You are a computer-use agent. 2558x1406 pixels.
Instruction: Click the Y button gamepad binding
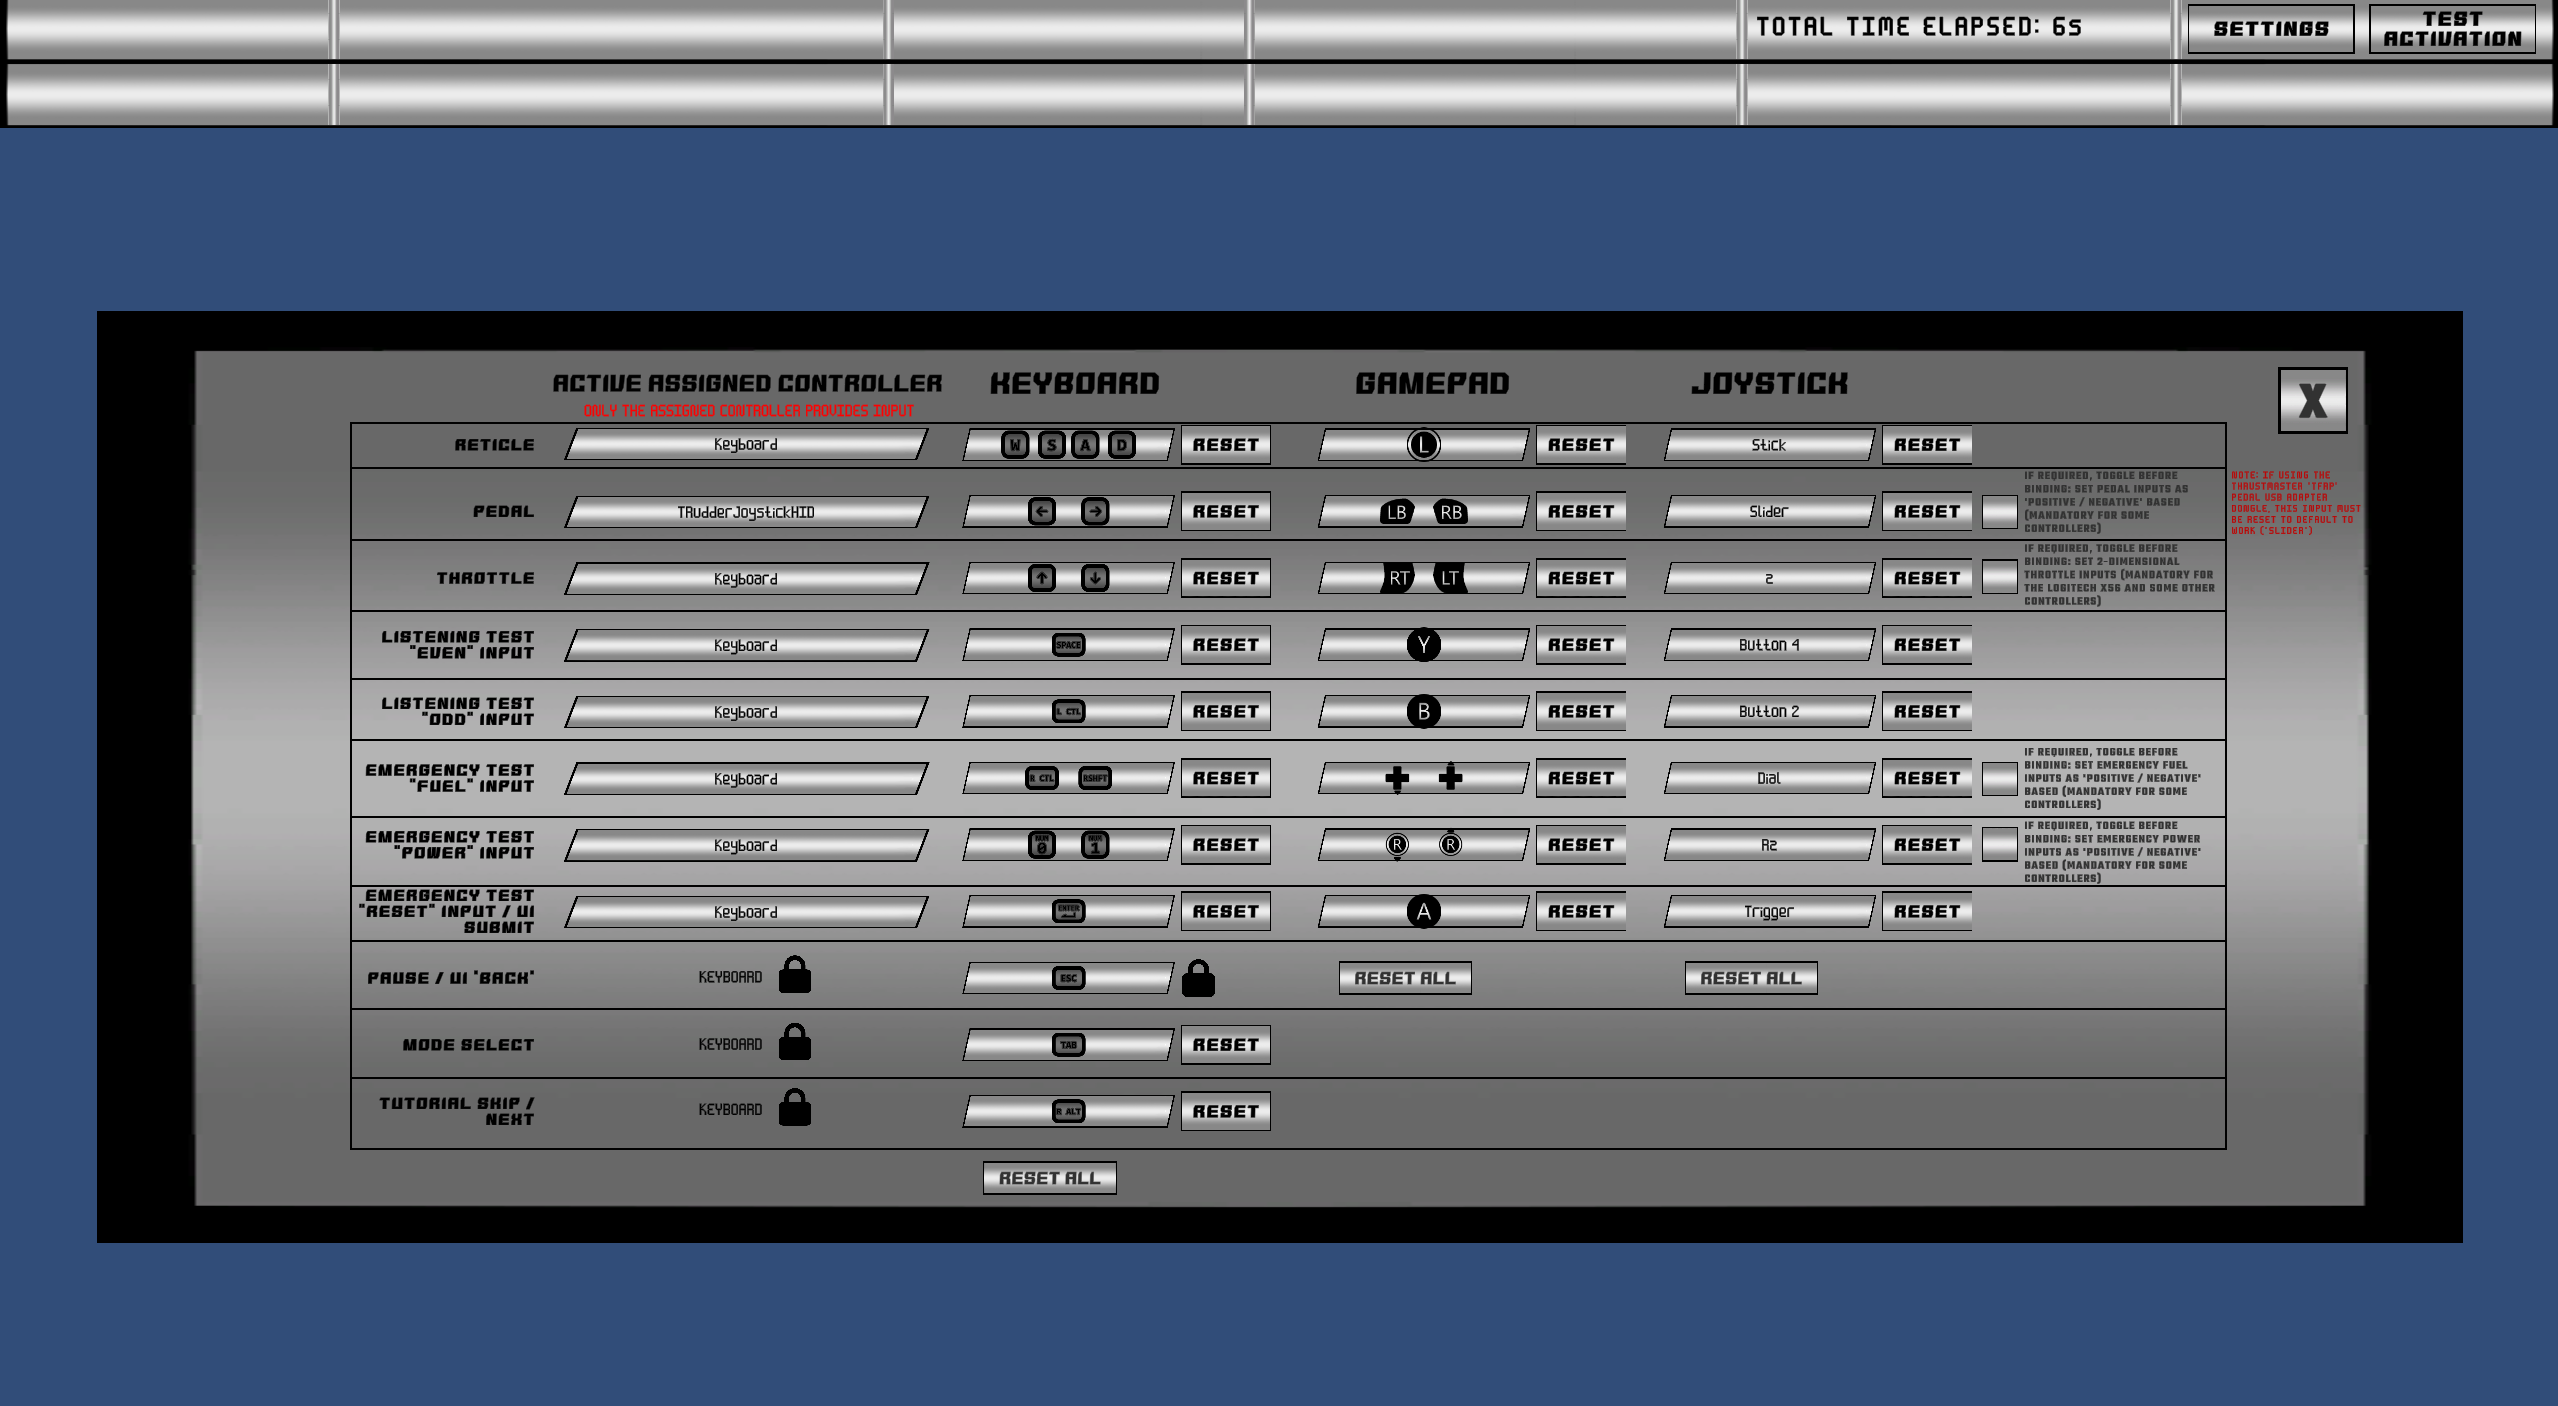tap(1423, 645)
